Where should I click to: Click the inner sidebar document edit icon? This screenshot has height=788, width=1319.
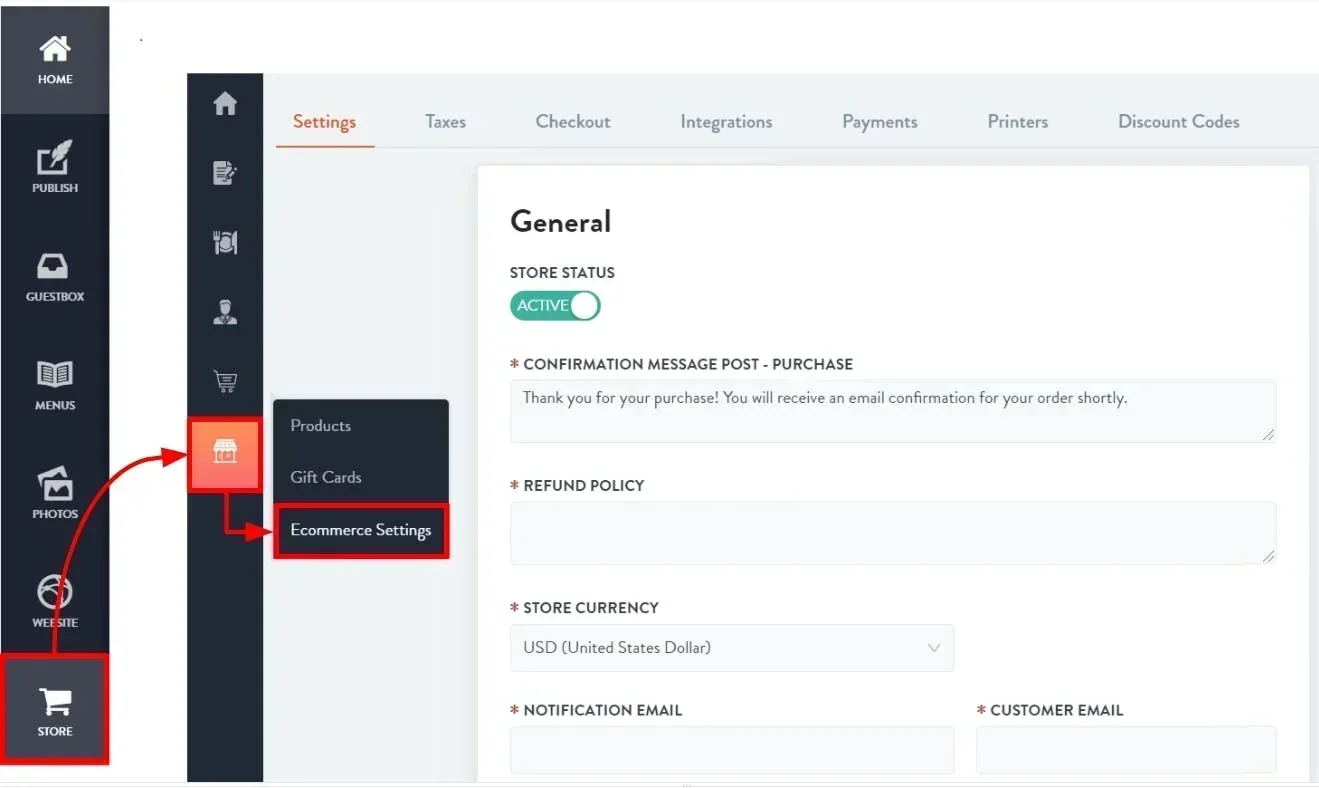click(x=225, y=173)
